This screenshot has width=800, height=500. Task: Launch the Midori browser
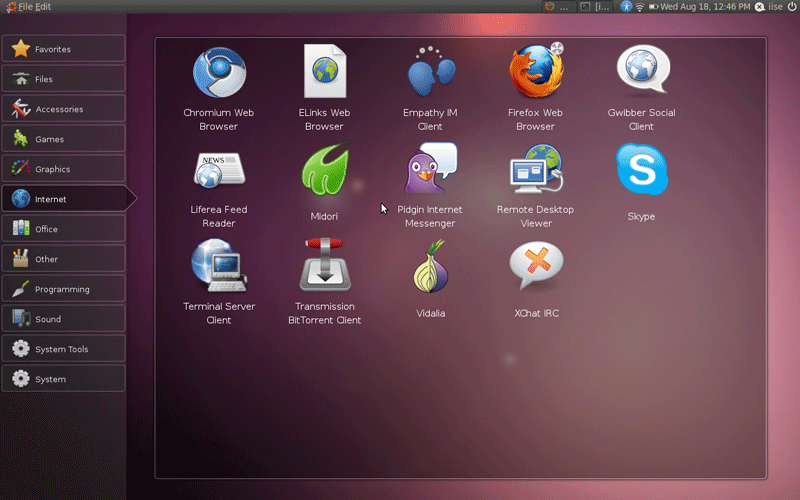(324, 171)
